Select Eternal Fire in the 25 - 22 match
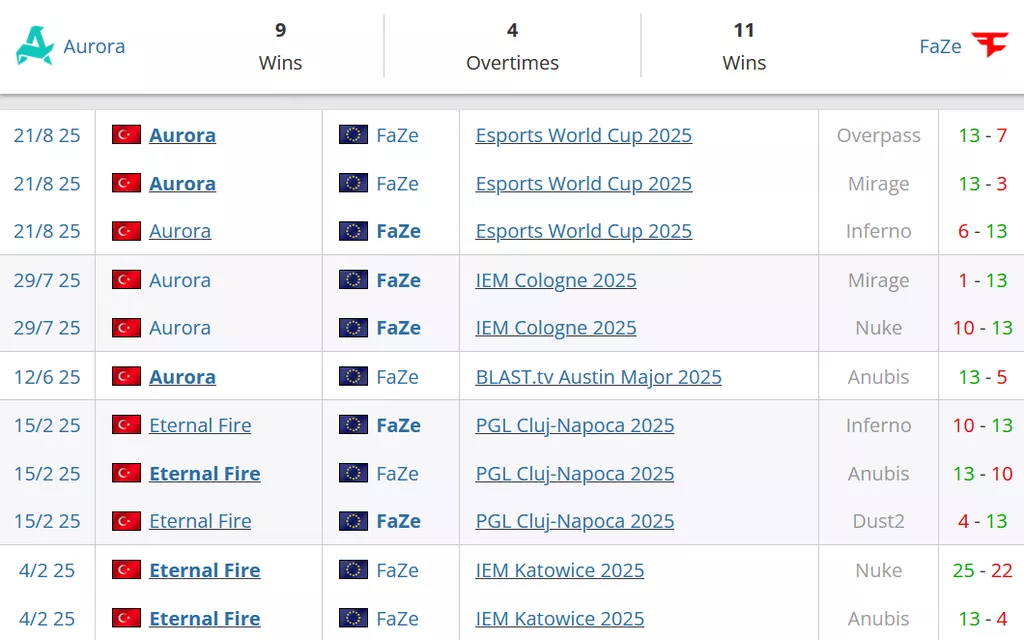 (204, 570)
